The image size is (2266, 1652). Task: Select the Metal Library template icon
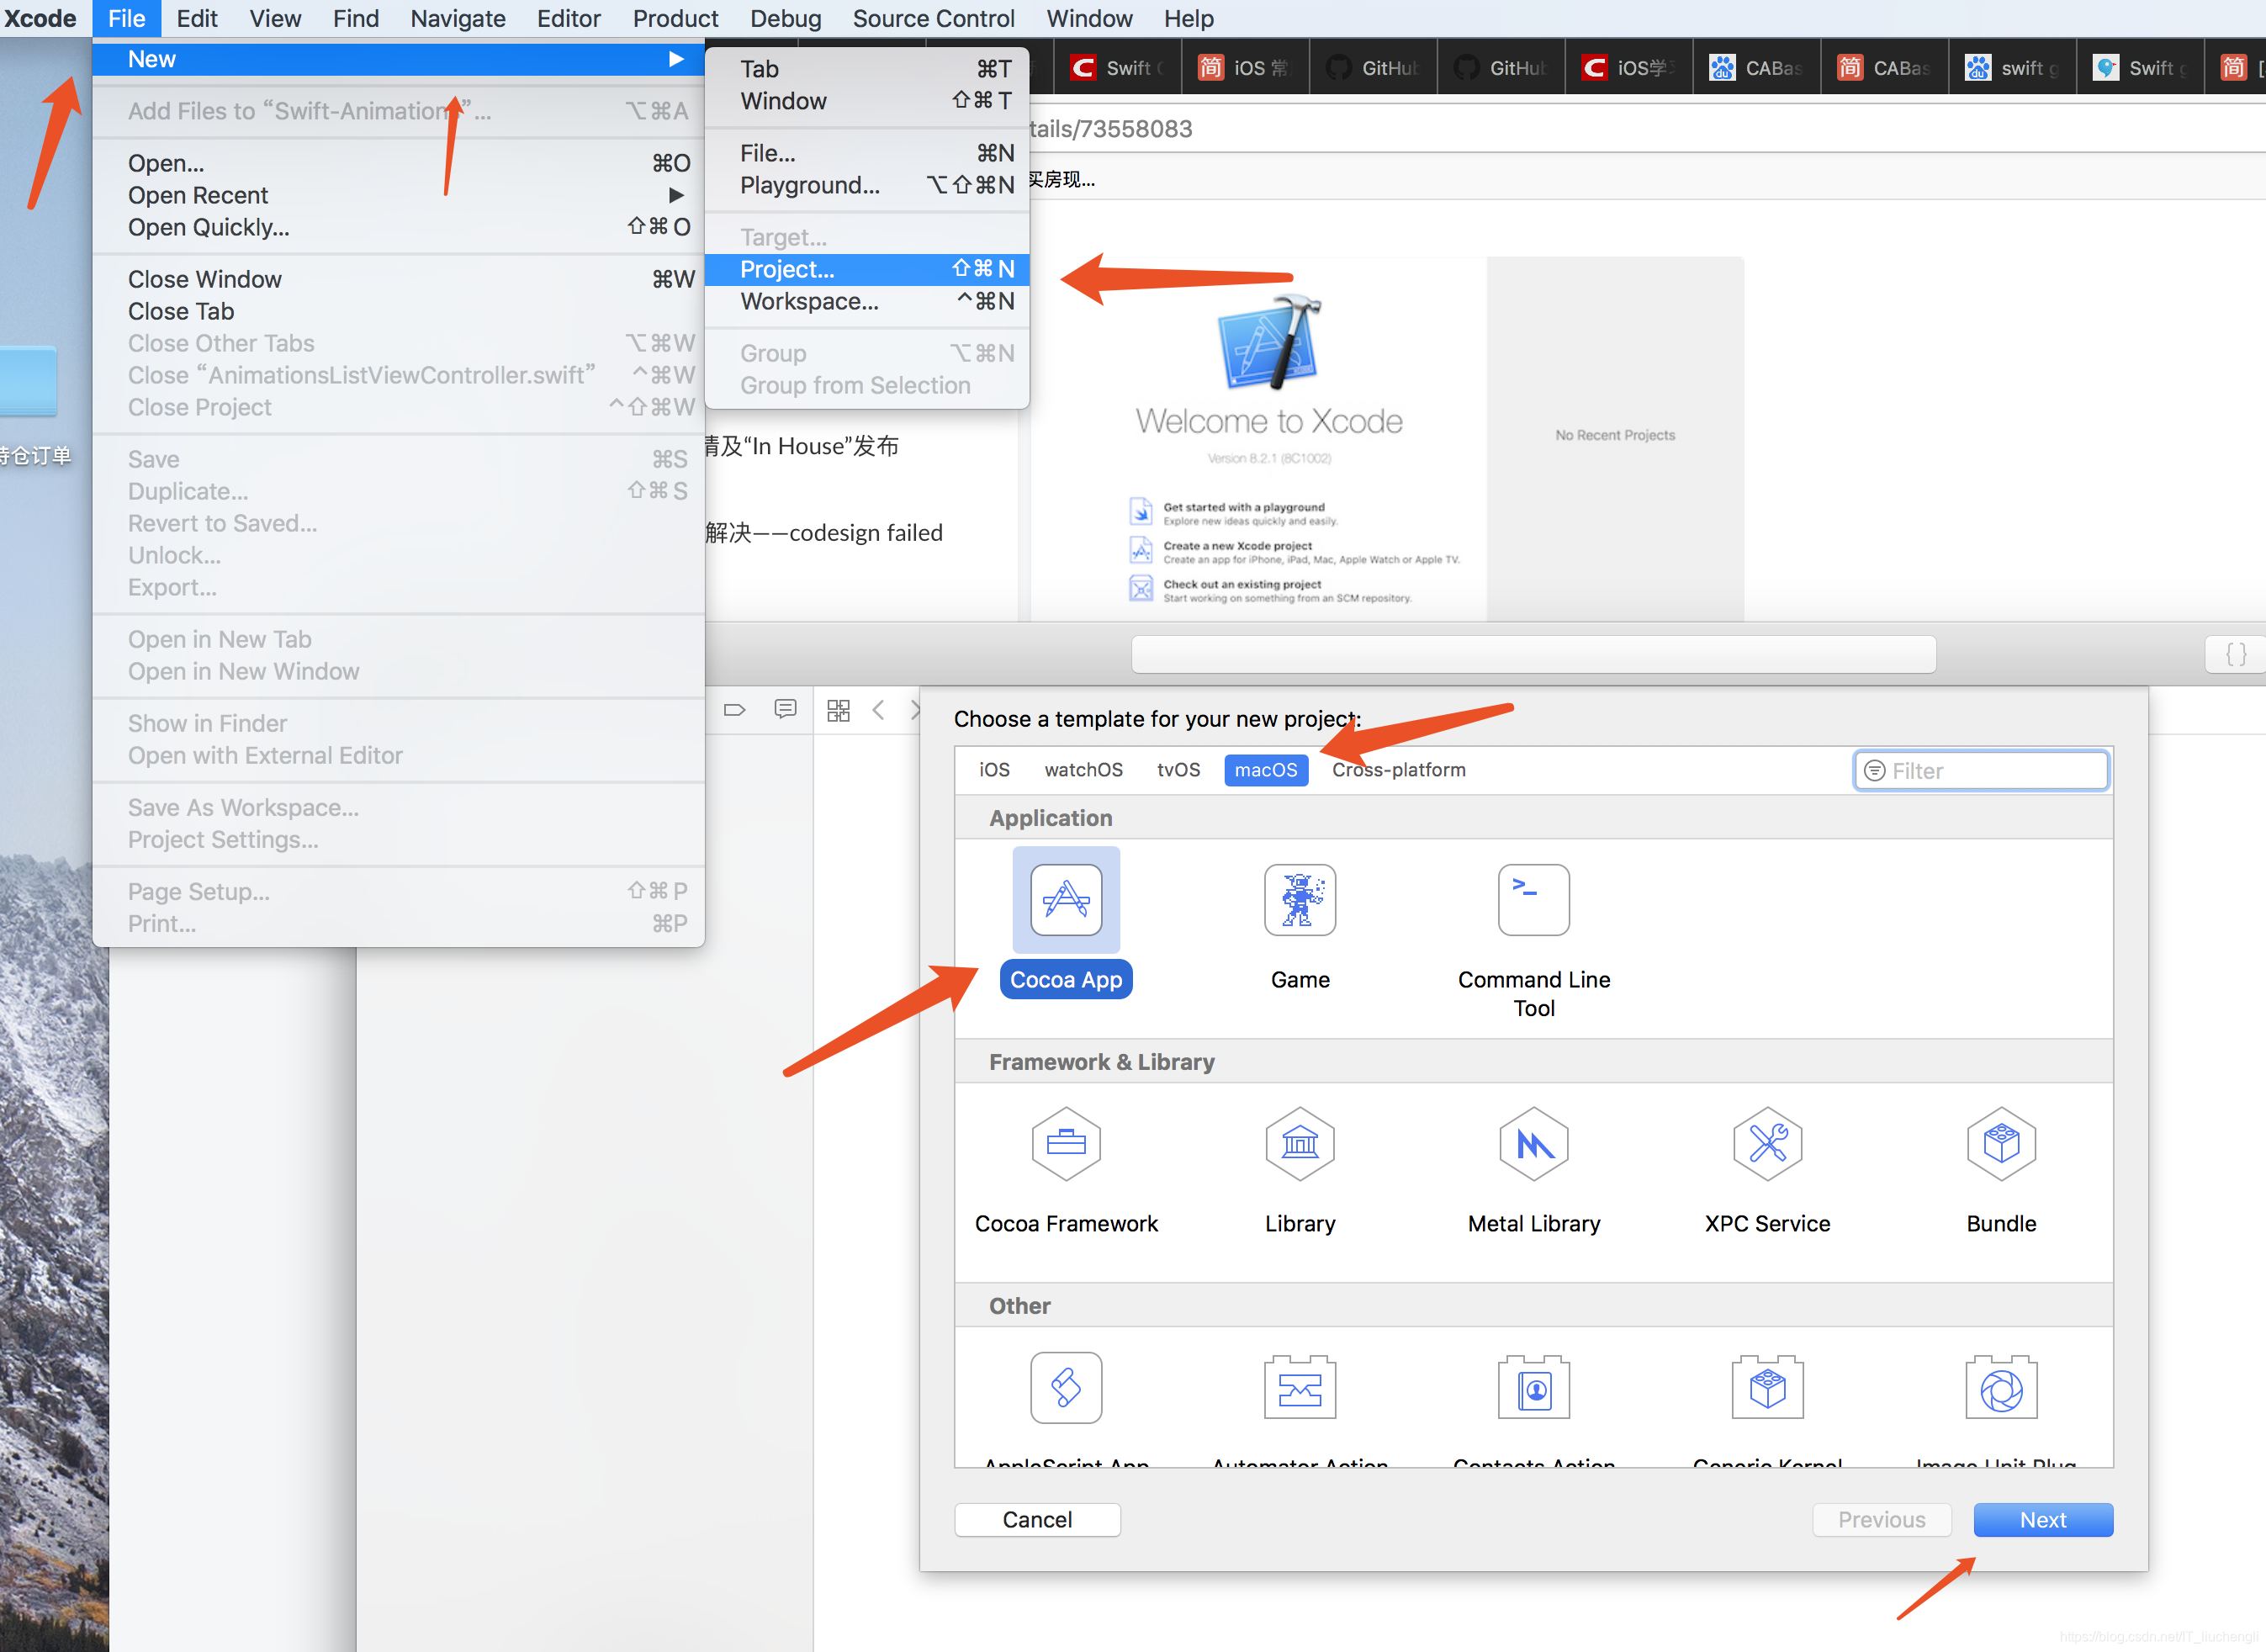tap(1533, 1143)
